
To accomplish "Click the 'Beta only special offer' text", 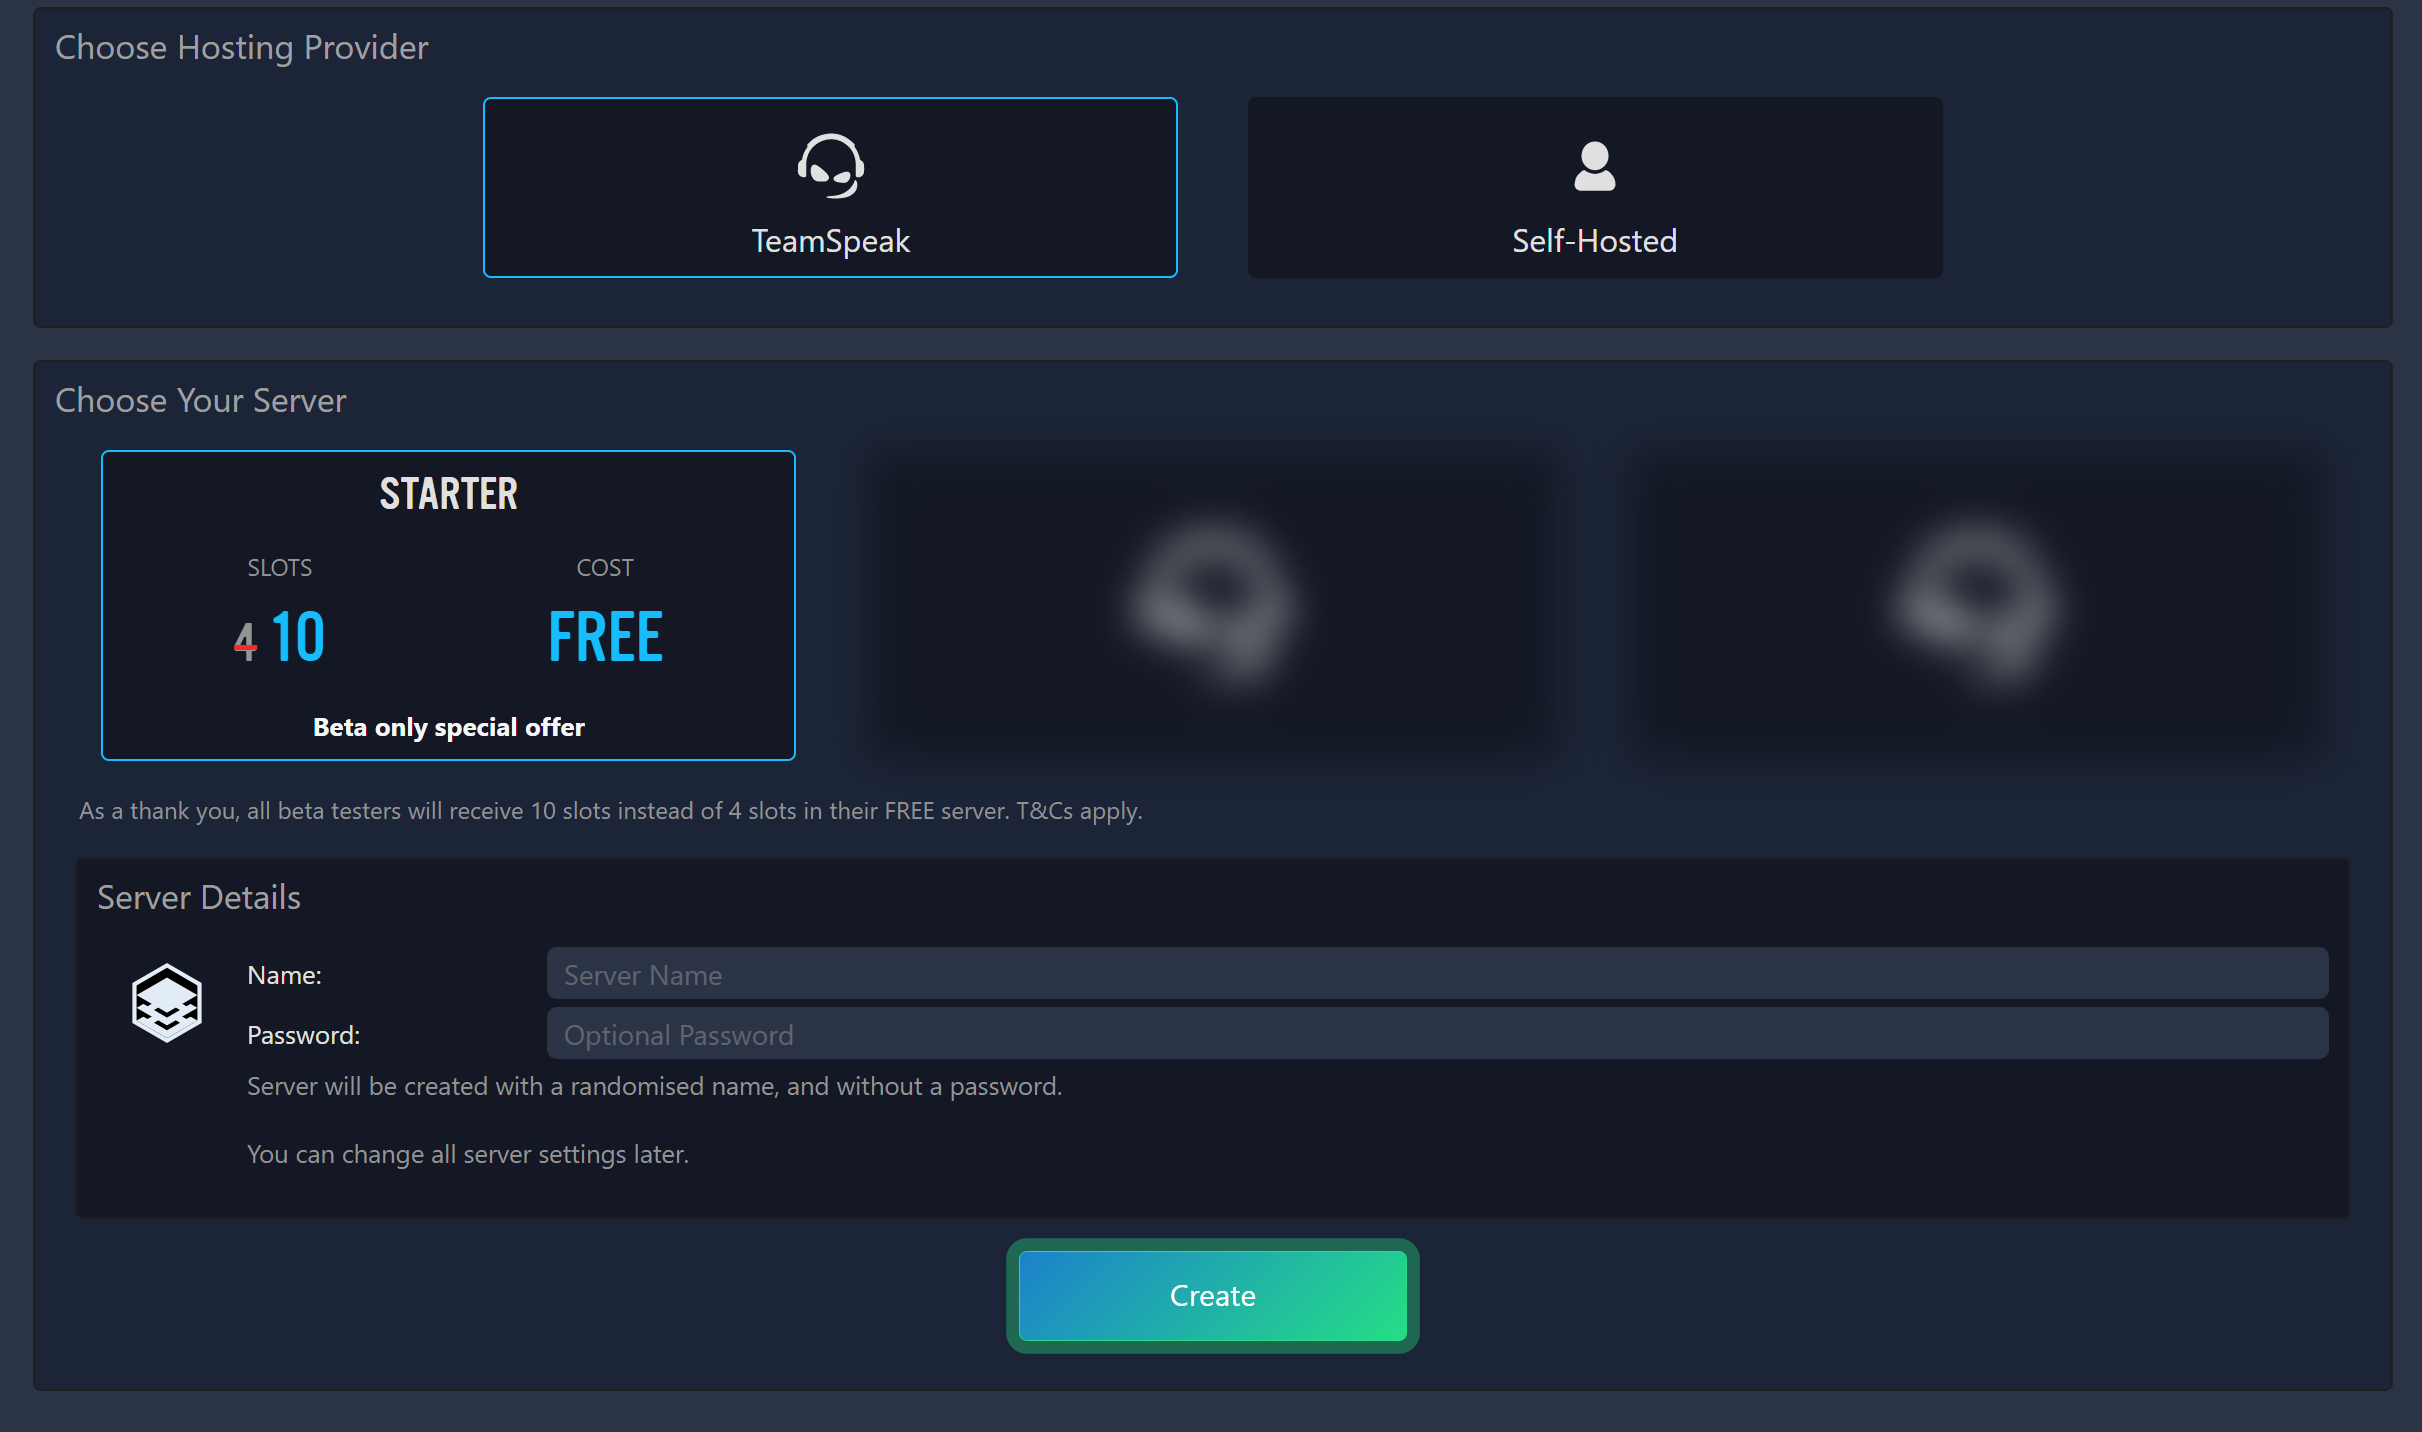I will (448, 727).
